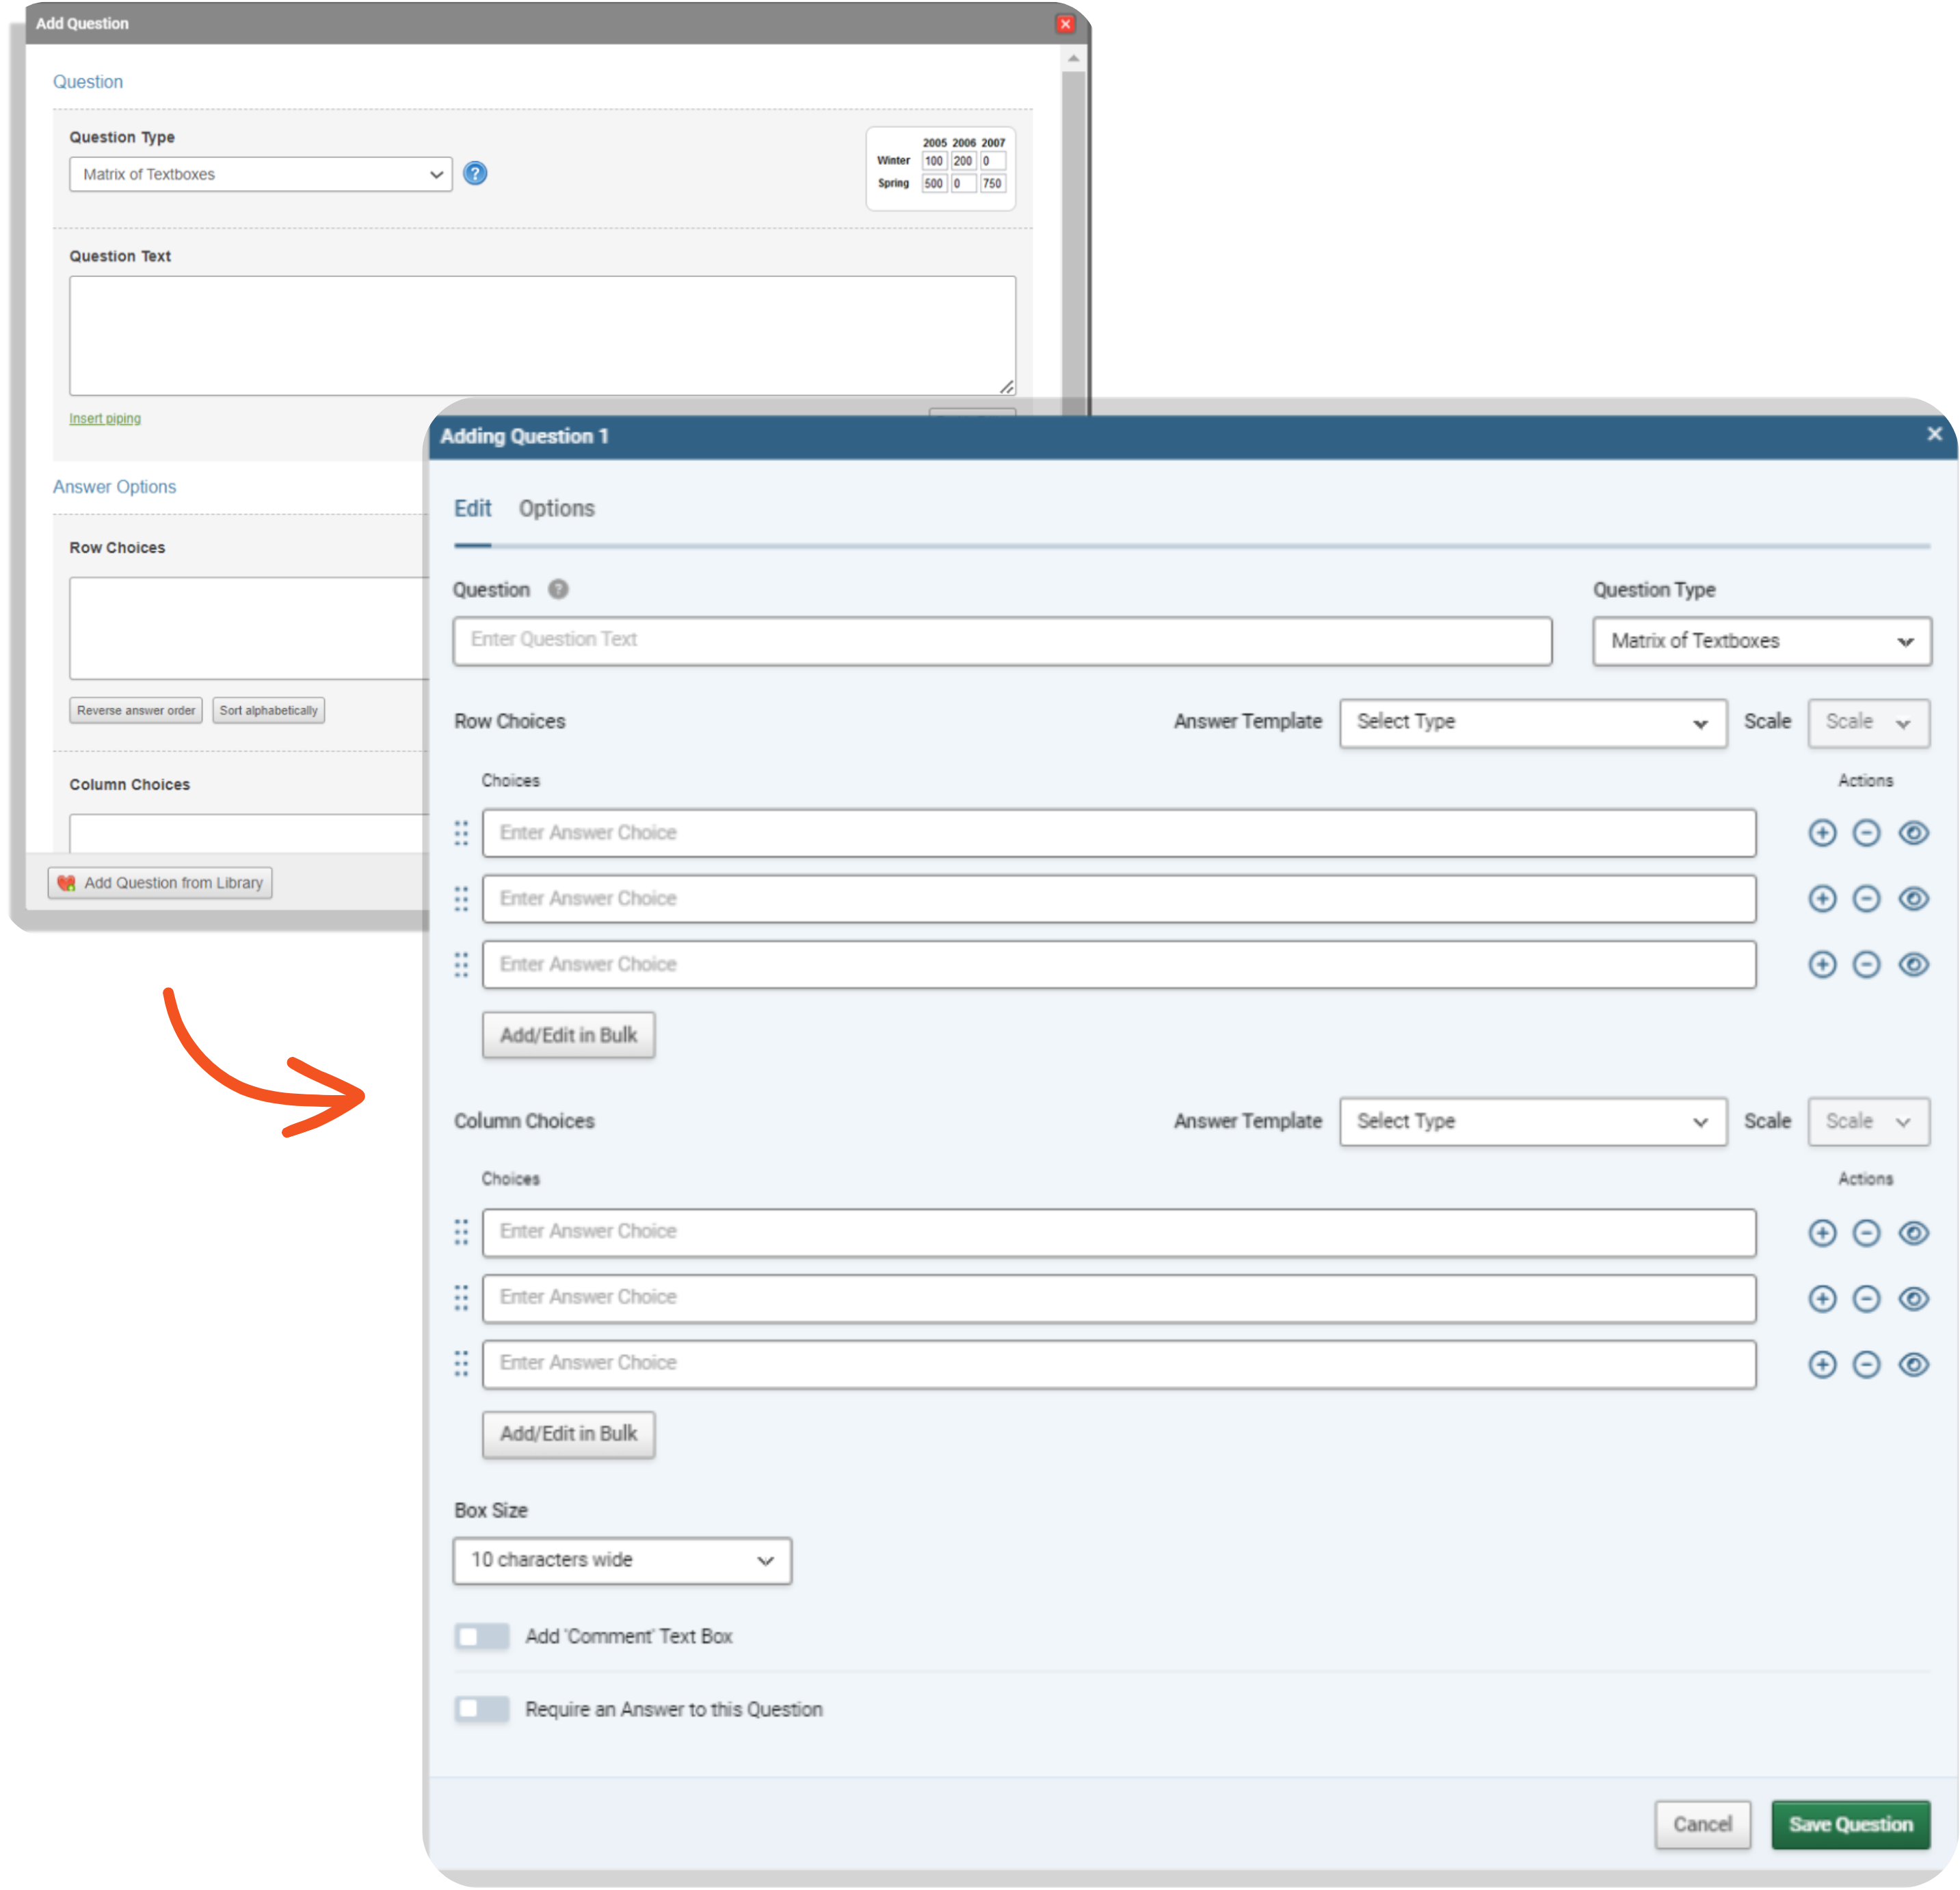Click the library icon on Add Question from Library

[67, 882]
